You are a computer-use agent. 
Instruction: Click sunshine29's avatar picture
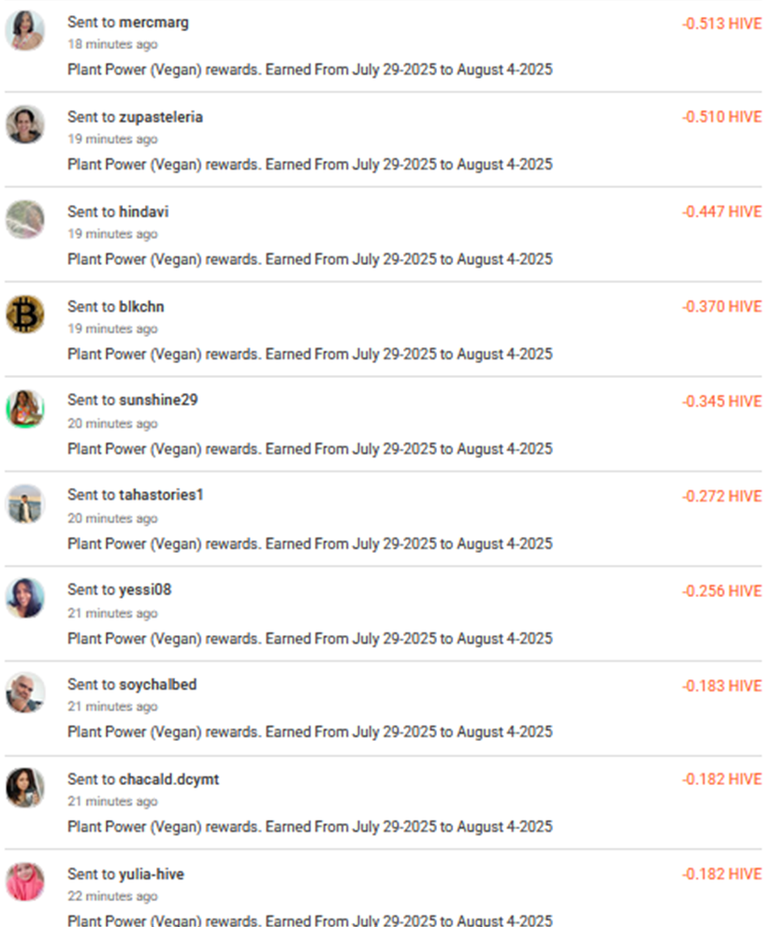coord(25,409)
